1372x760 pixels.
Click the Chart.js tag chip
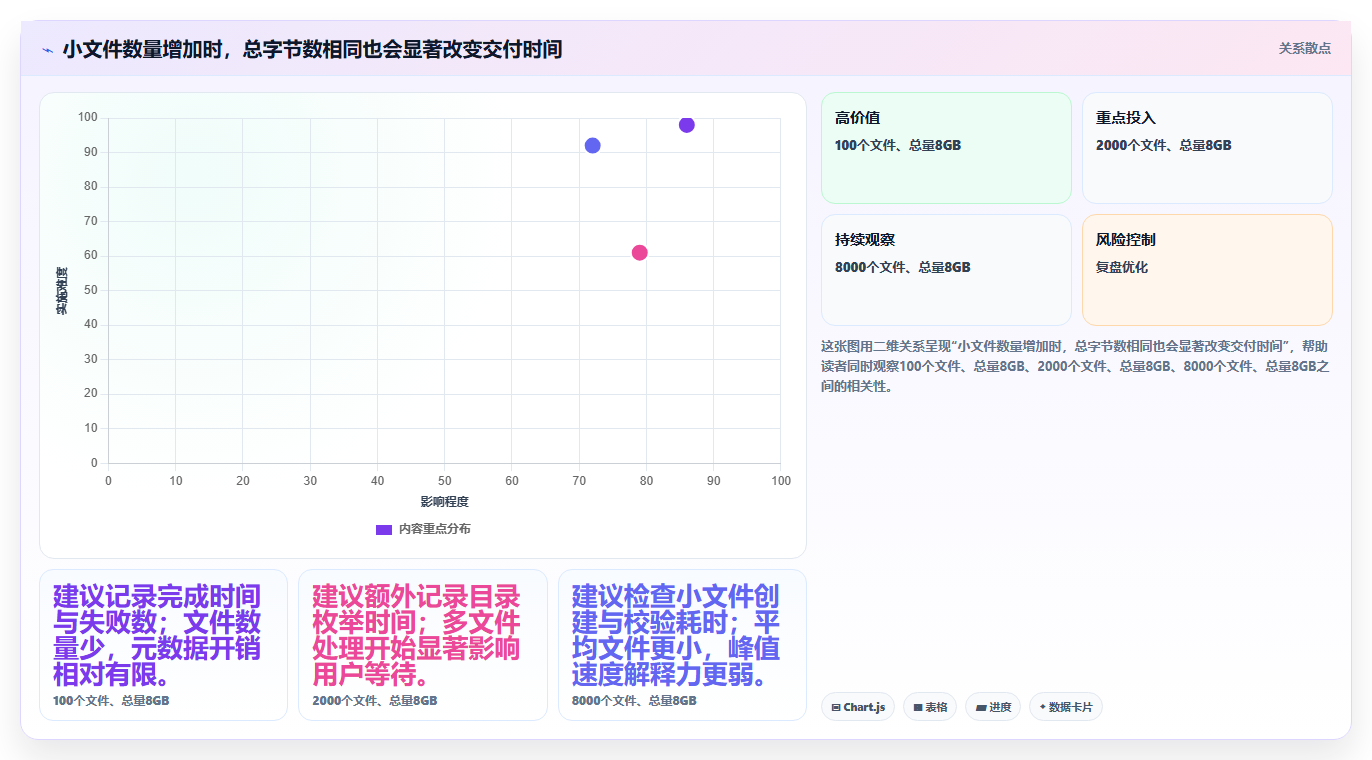(858, 707)
